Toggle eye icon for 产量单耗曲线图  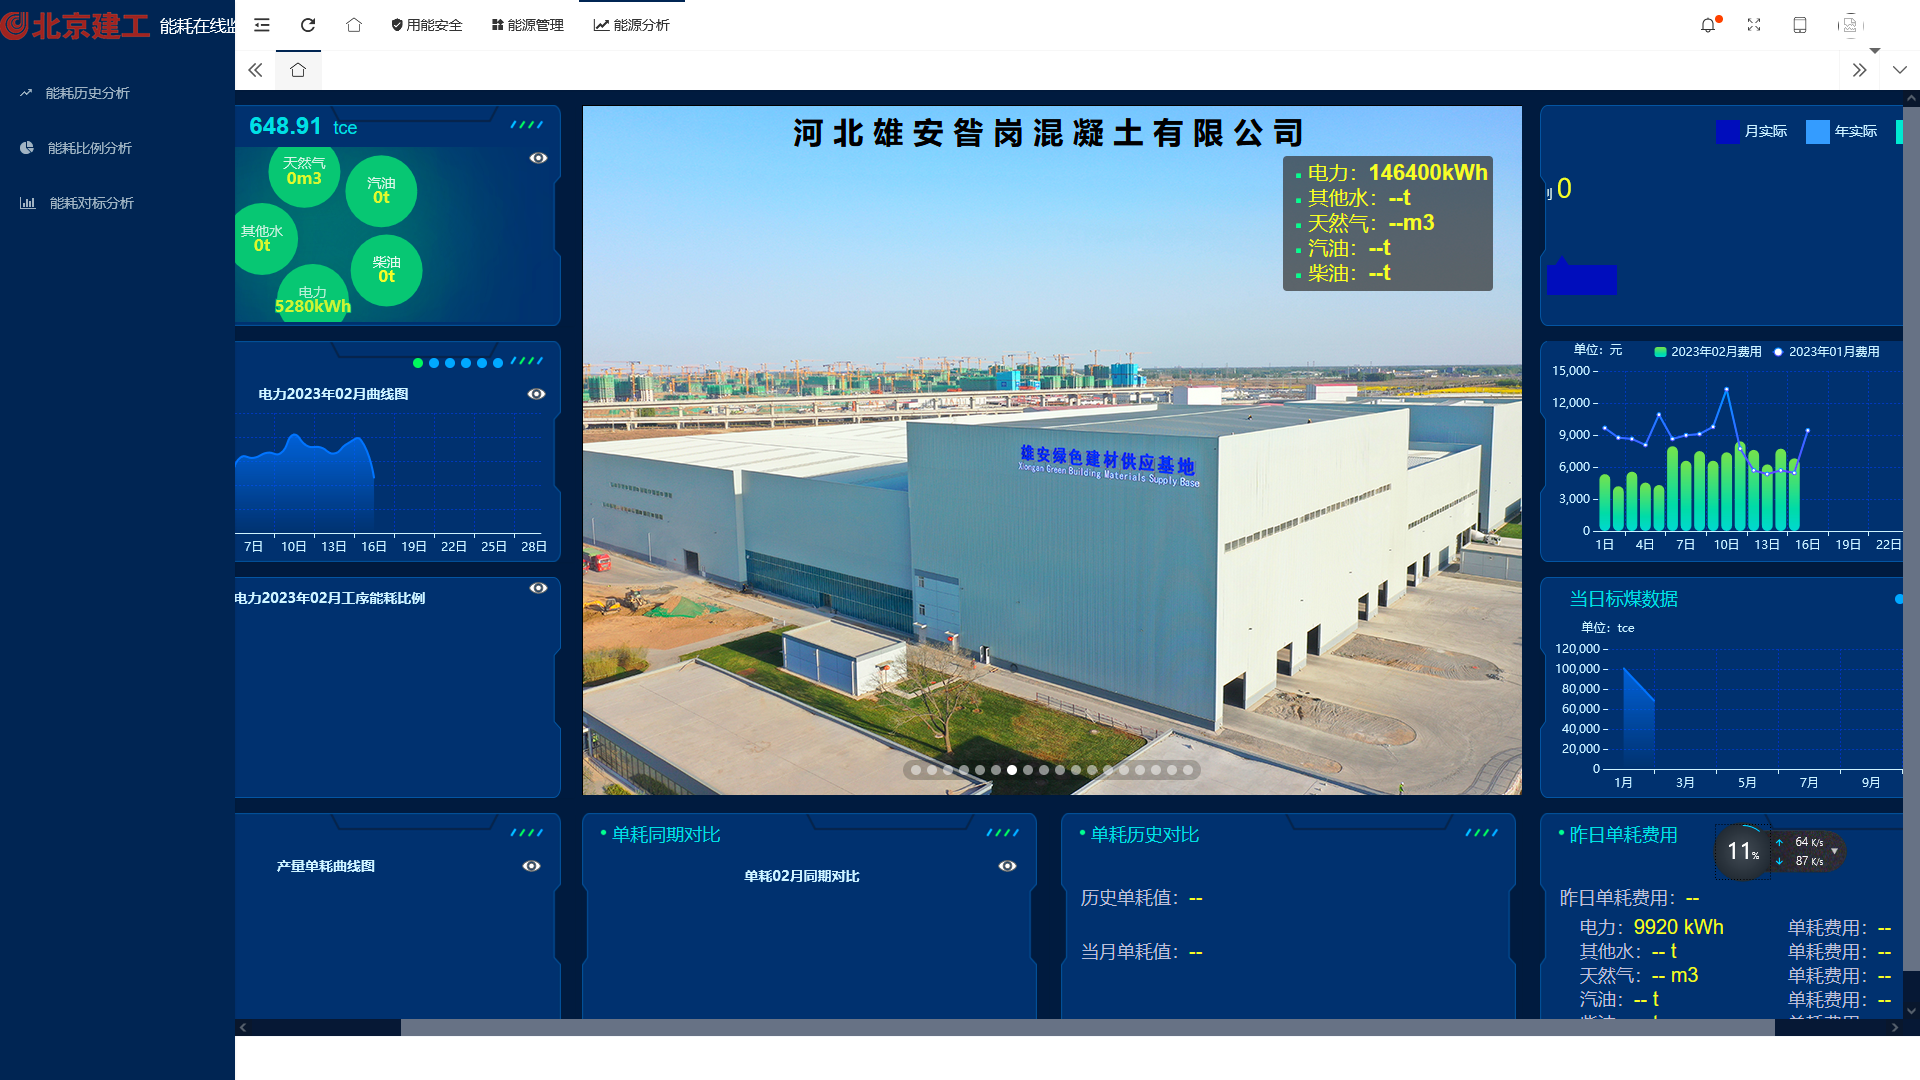click(x=531, y=866)
